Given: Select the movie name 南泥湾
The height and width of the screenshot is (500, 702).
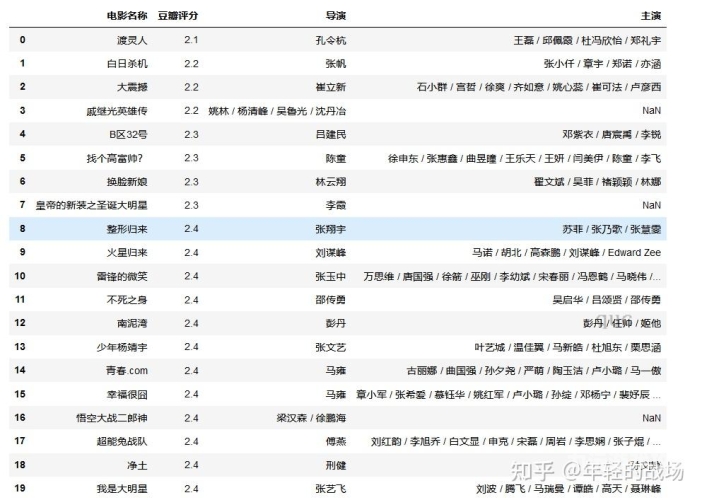Looking at the screenshot, I should coord(132,323).
